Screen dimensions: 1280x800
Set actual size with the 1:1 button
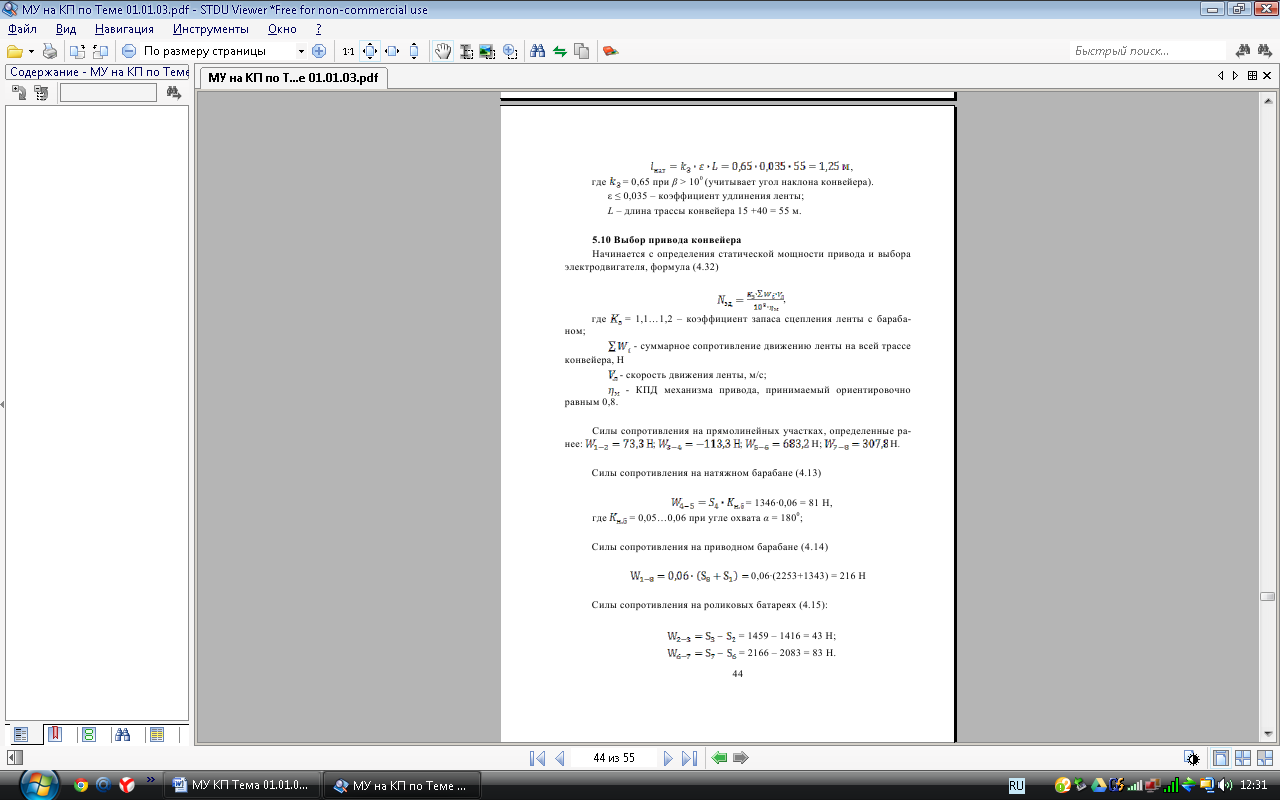pyautogui.click(x=347, y=51)
